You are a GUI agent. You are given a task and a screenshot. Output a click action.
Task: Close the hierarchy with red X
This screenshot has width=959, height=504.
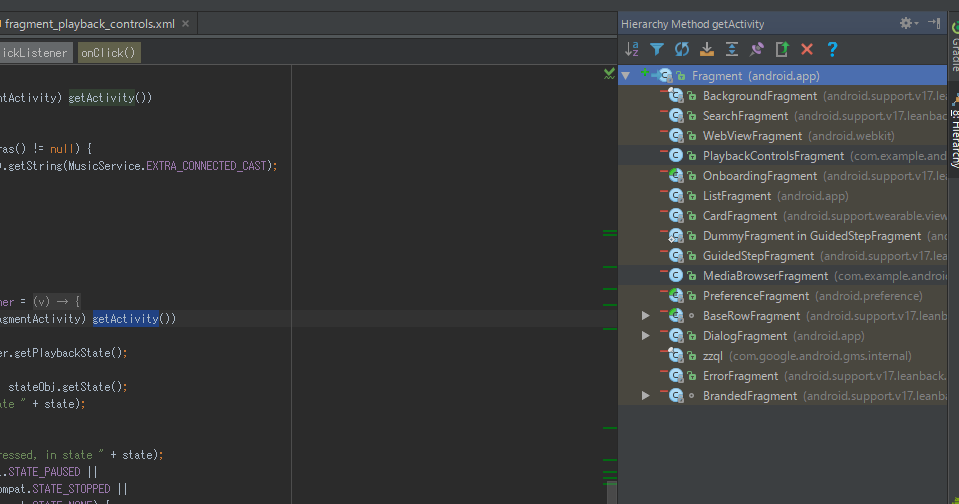click(807, 49)
